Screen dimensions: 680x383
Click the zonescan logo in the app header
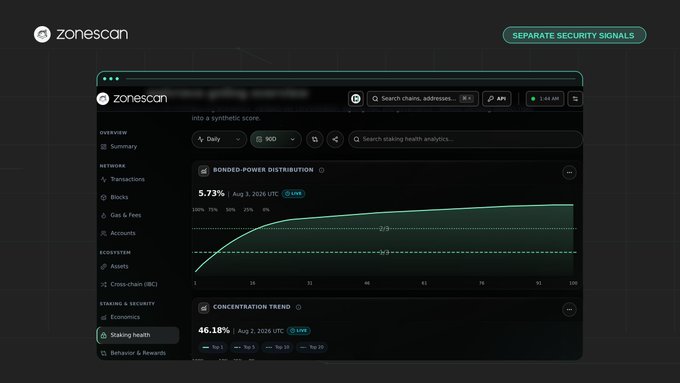[x=132, y=98]
